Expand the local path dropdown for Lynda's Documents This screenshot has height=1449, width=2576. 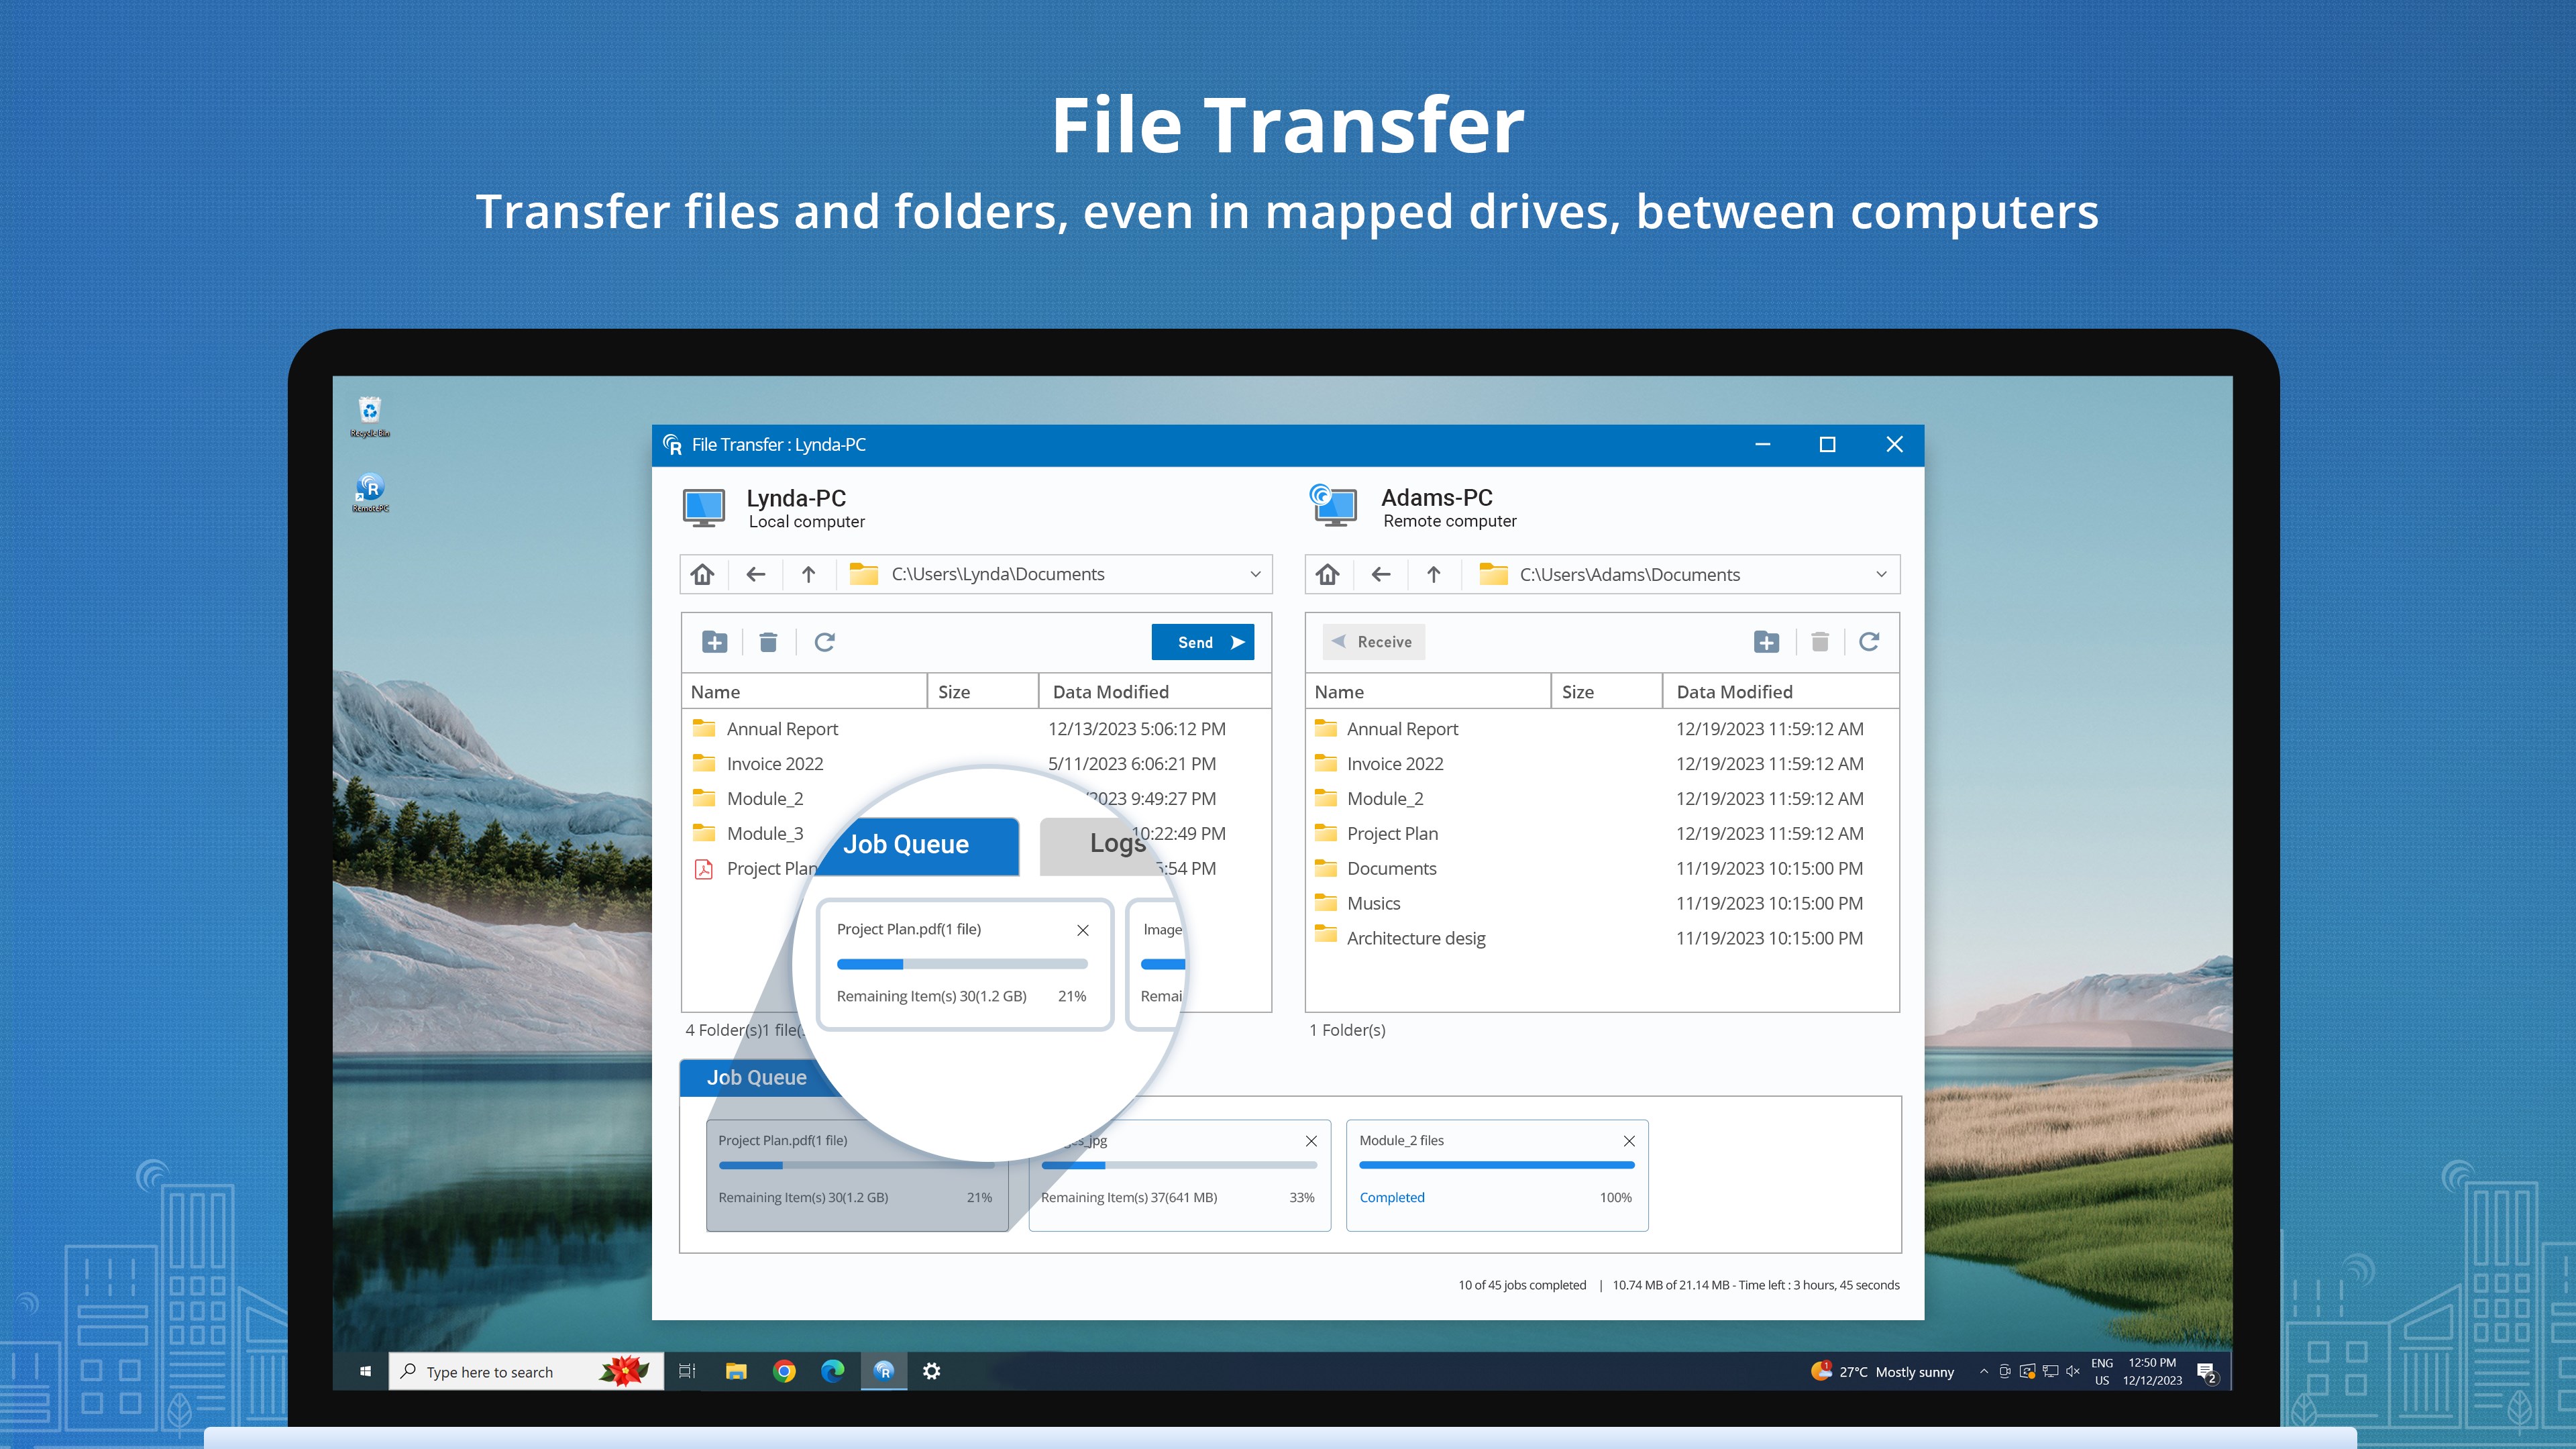click(1256, 573)
